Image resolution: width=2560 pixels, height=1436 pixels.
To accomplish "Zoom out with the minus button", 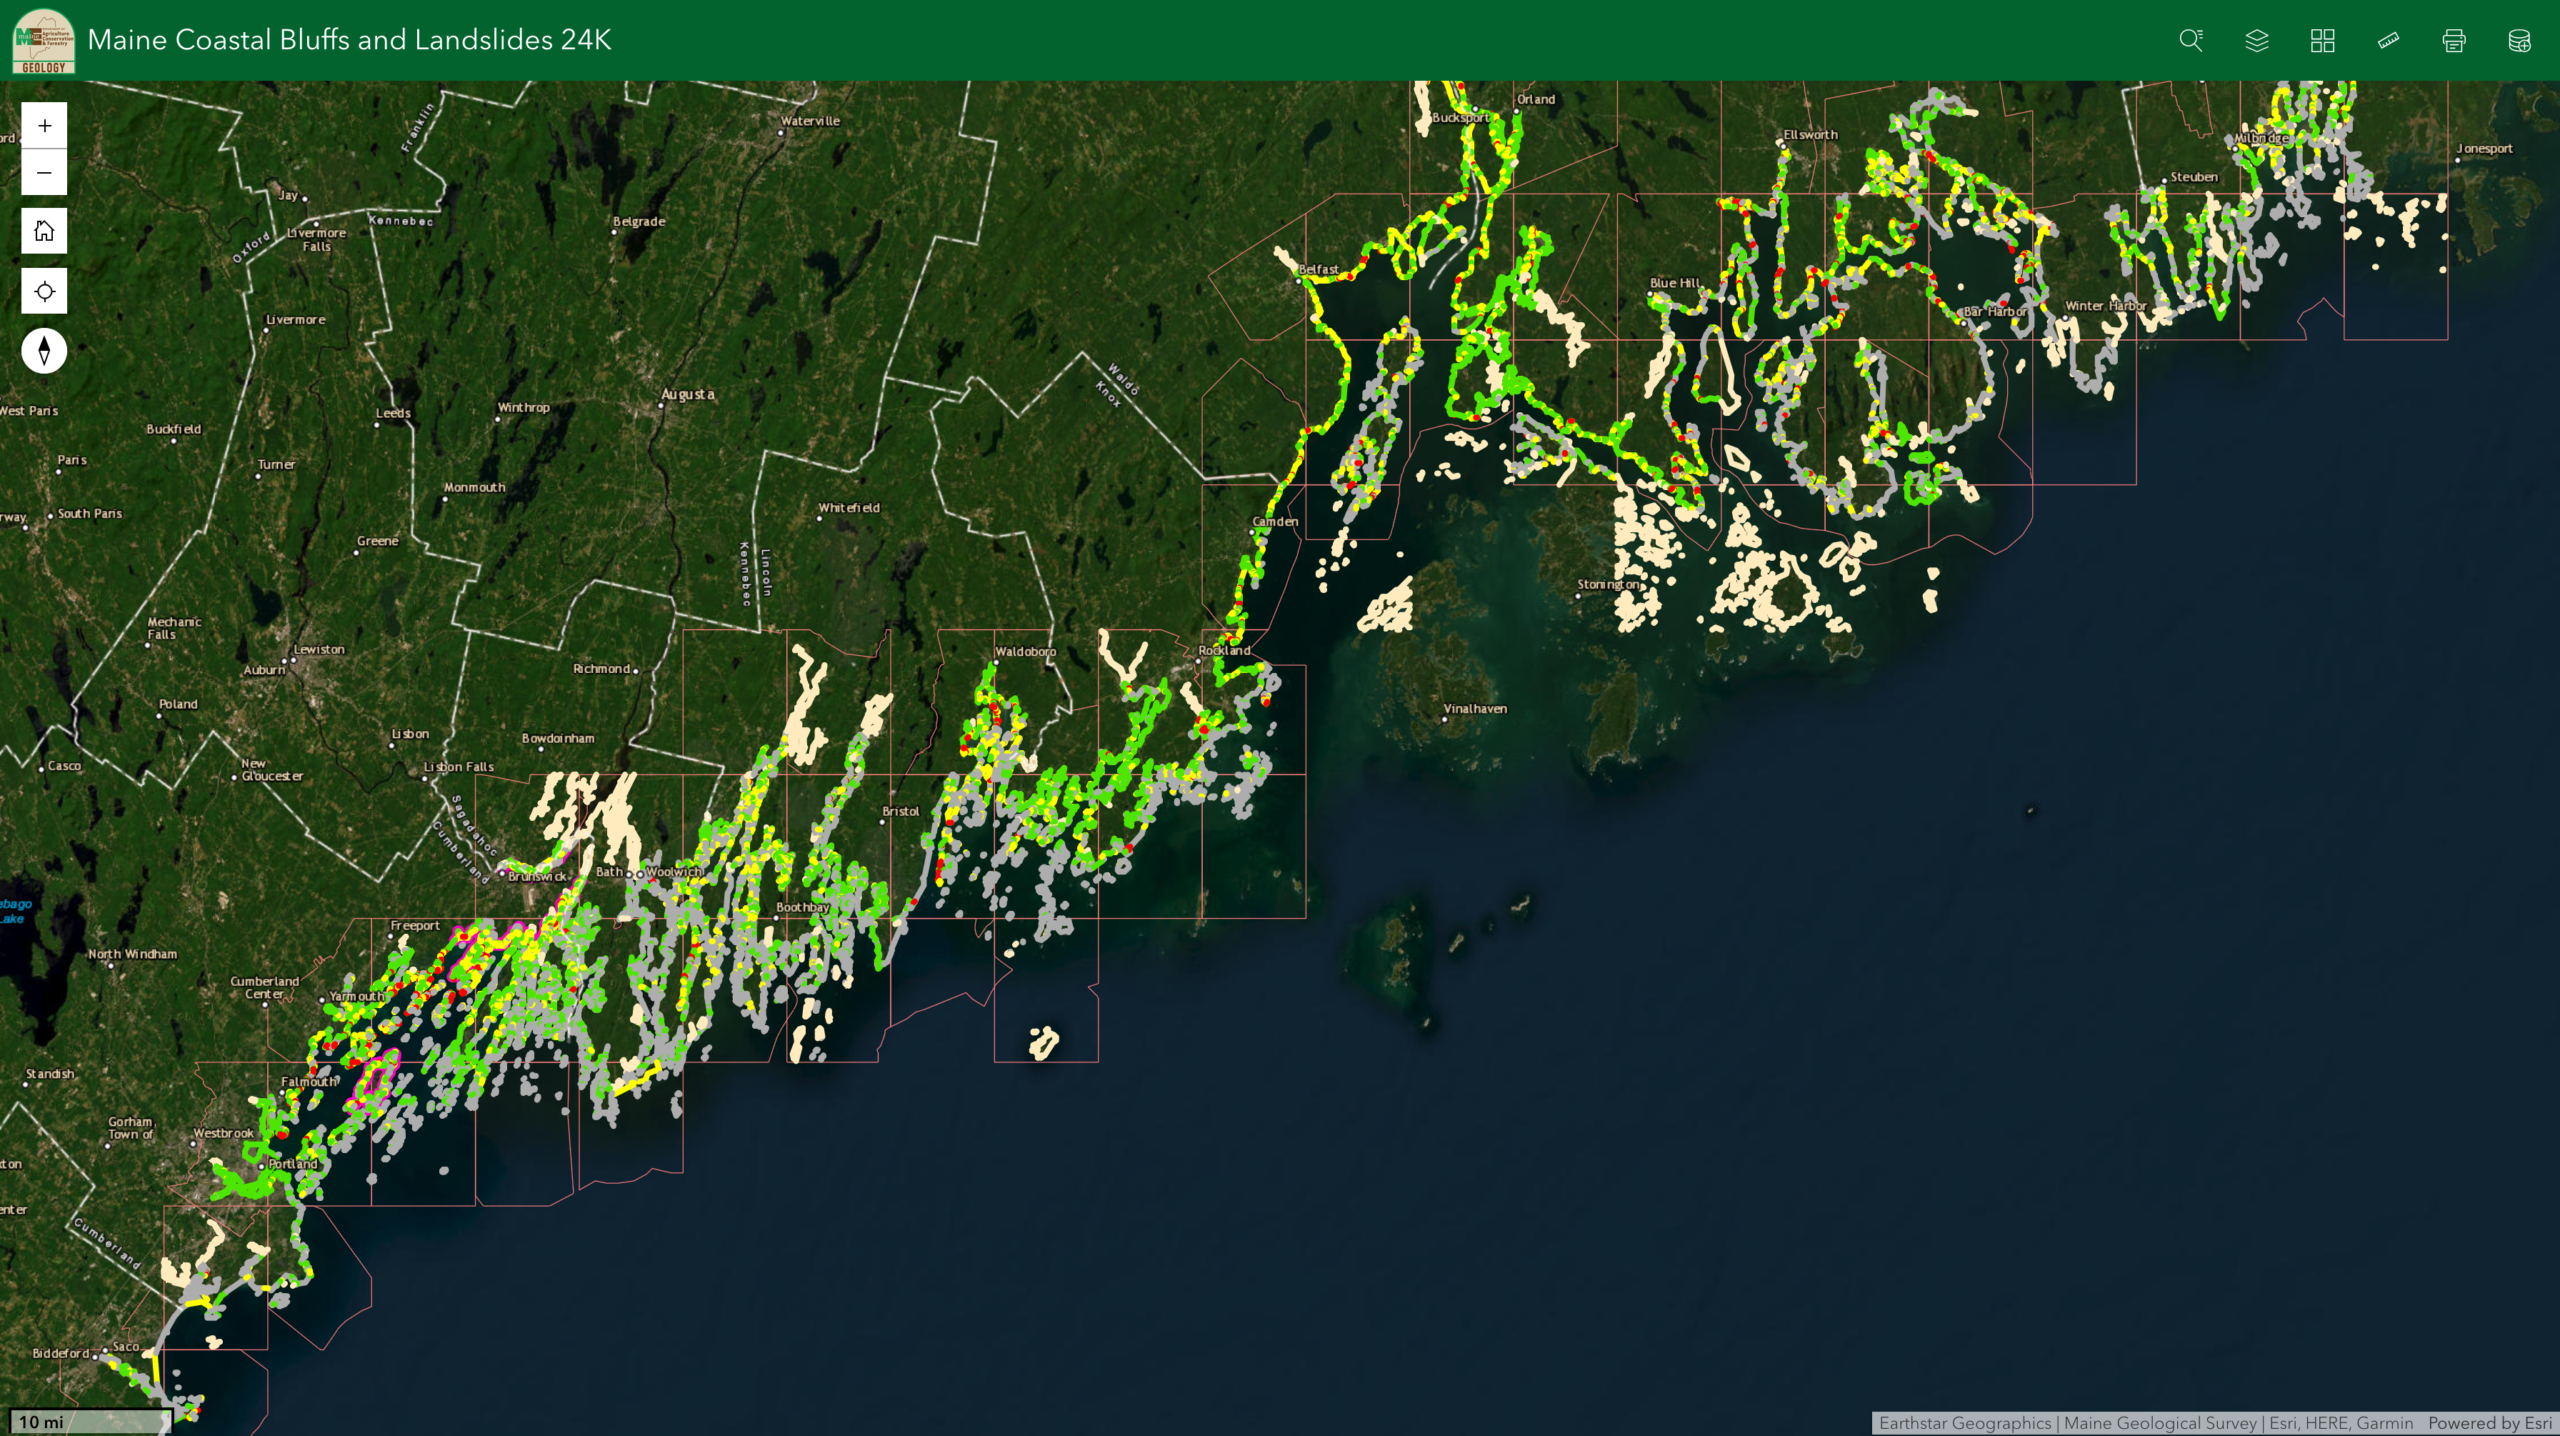I will (x=44, y=172).
